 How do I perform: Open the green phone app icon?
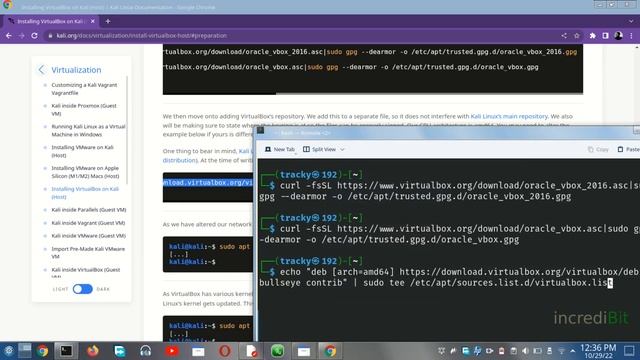point(278,351)
